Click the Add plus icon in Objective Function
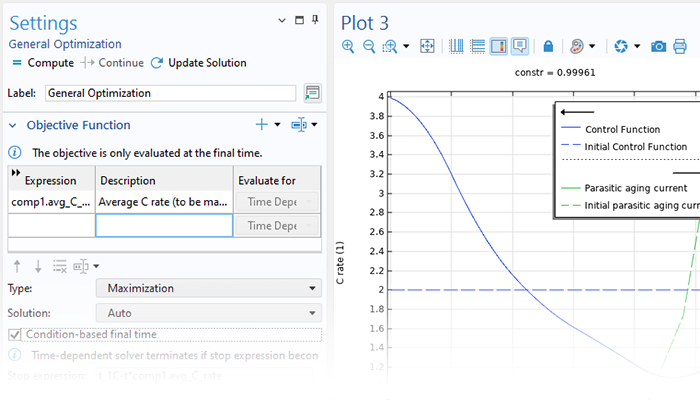The height and width of the screenshot is (400, 700). point(262,125)
